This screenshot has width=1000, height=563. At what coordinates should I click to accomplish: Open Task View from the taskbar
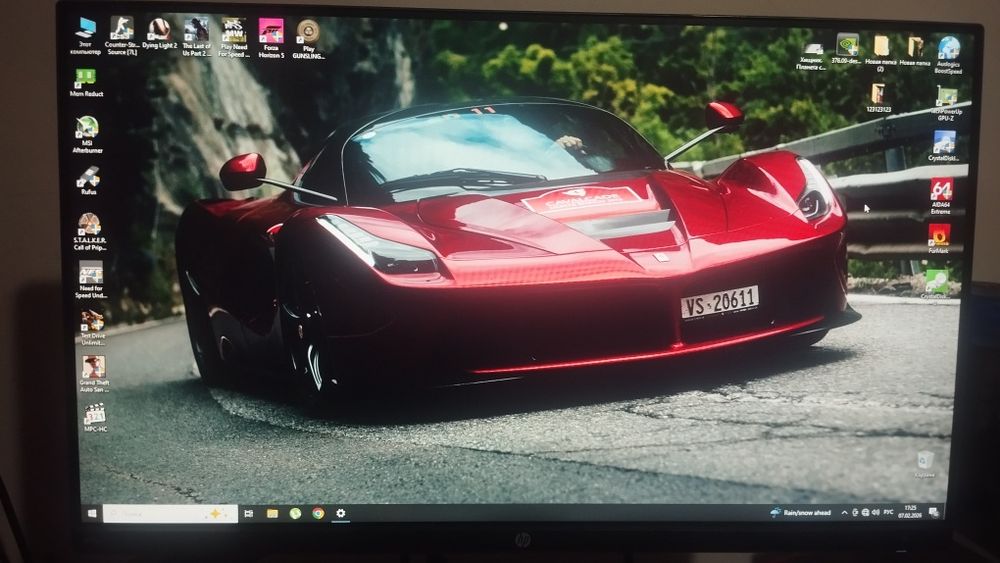[249, 513]
